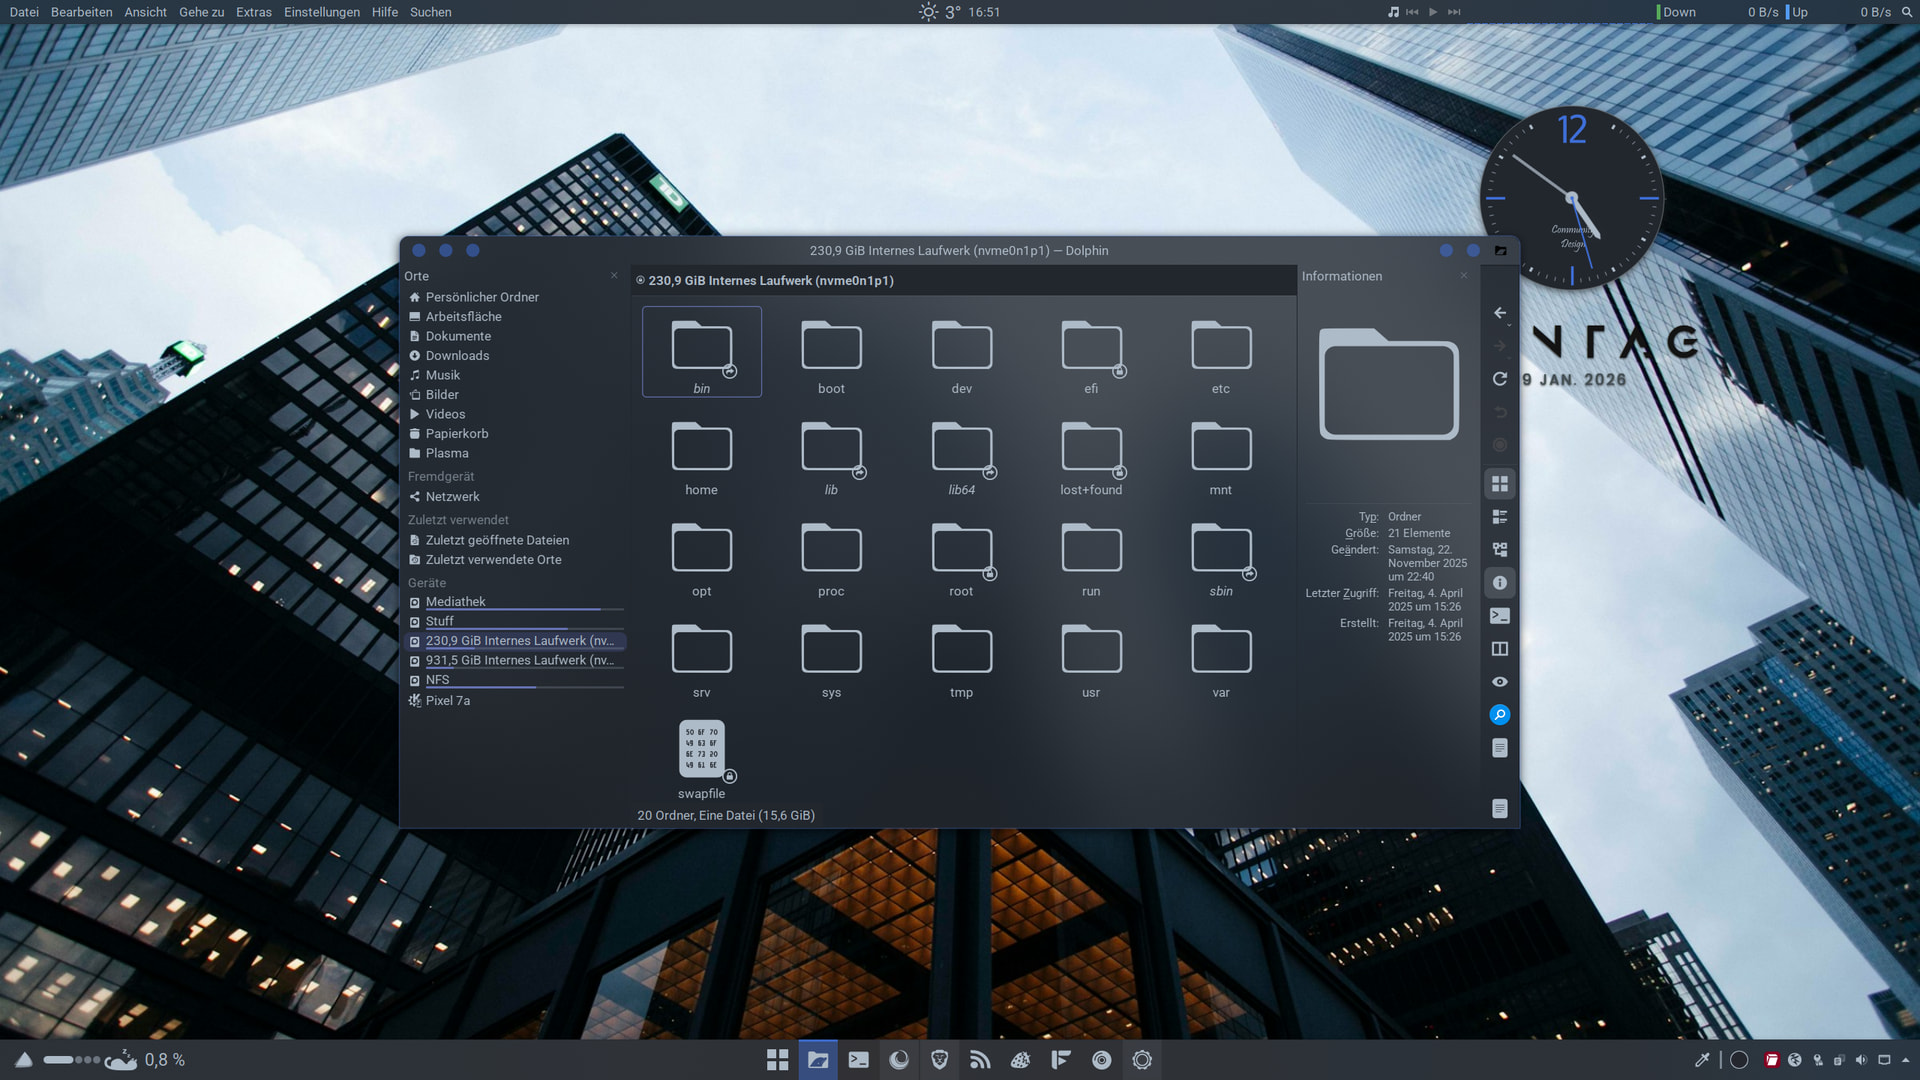Viewport: 1920px width, 1080px height.
Task: Click the reload icon in Dolphin toolbar
Action: click(x=1499, y=379)
